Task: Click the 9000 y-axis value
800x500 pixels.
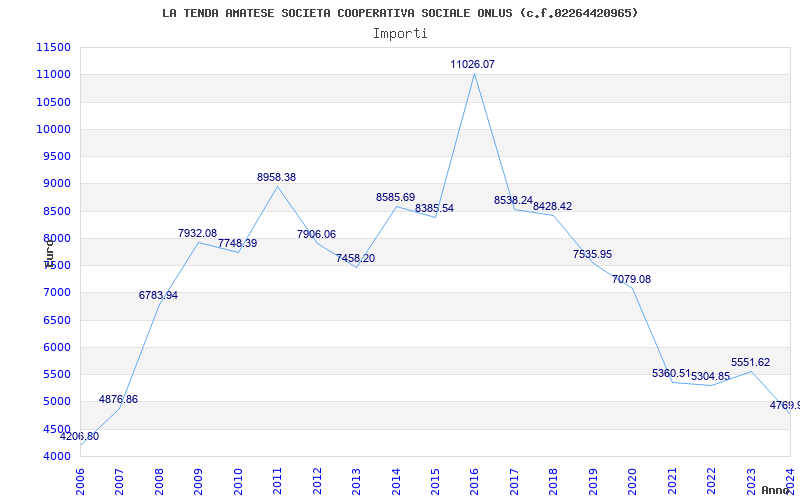Action: click(57, 184)
